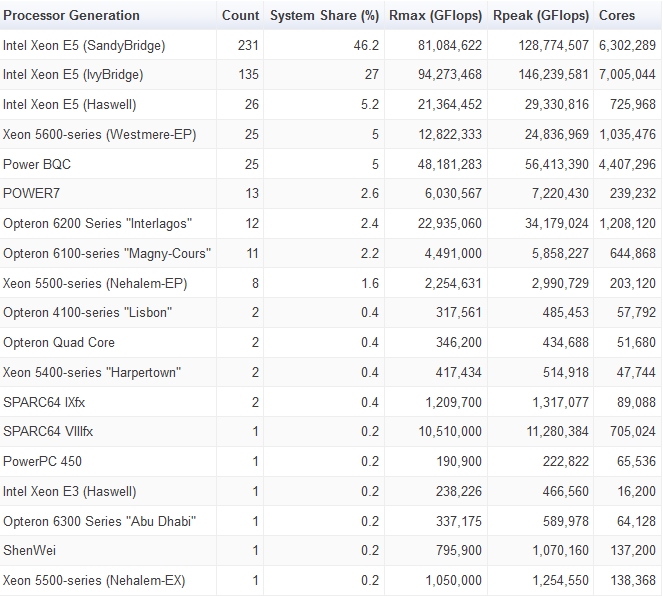Select Rpeak value 146,239,581
The image size is (663, 596).
tap(553, 75)
